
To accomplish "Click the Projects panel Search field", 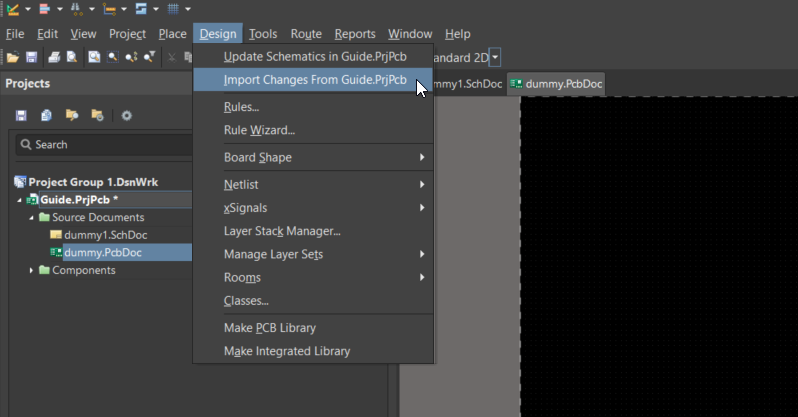I will click(x=100, y=145).
